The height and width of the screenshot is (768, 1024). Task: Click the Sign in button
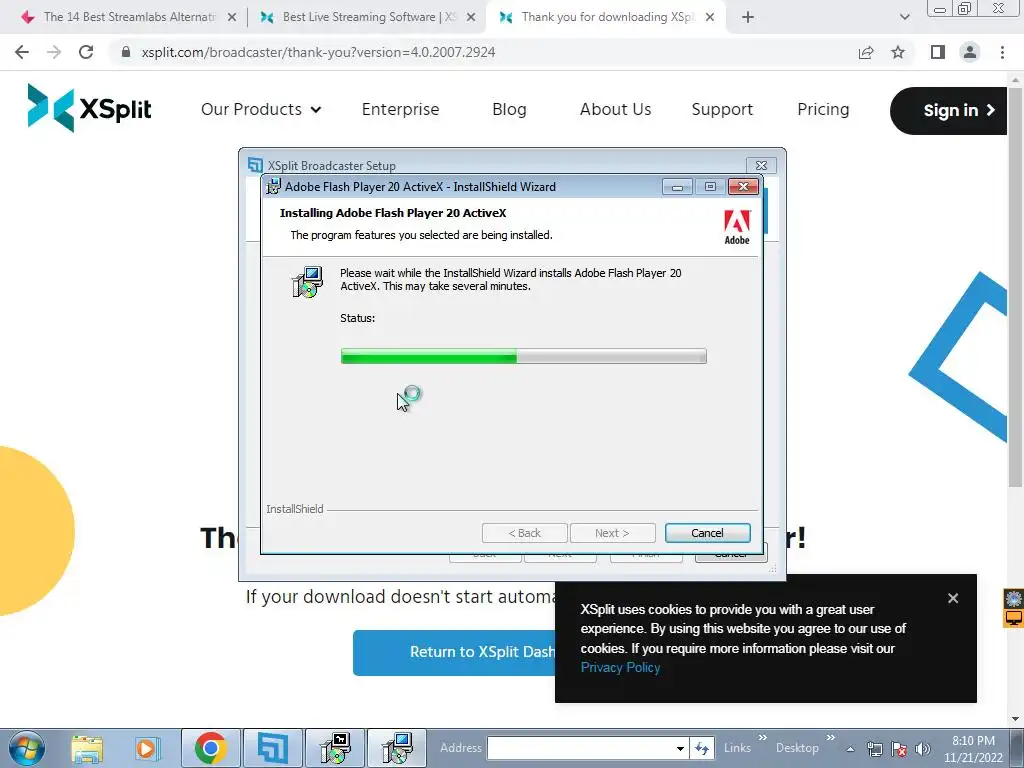tap(948, 110)
